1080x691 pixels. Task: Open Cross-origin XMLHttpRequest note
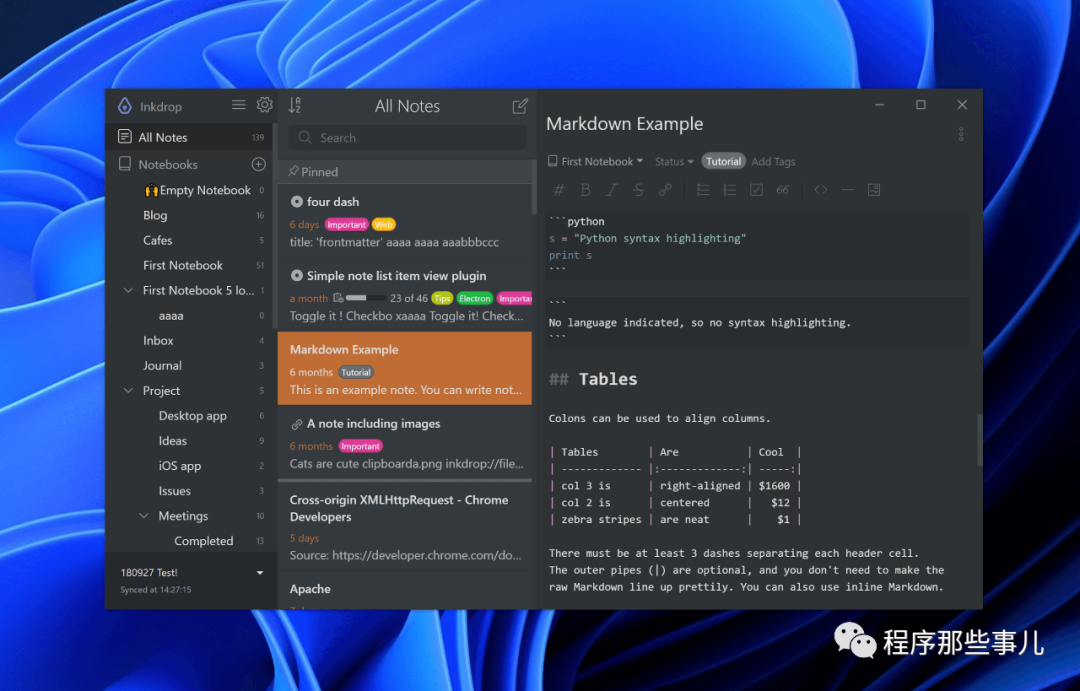coord(405,526)
